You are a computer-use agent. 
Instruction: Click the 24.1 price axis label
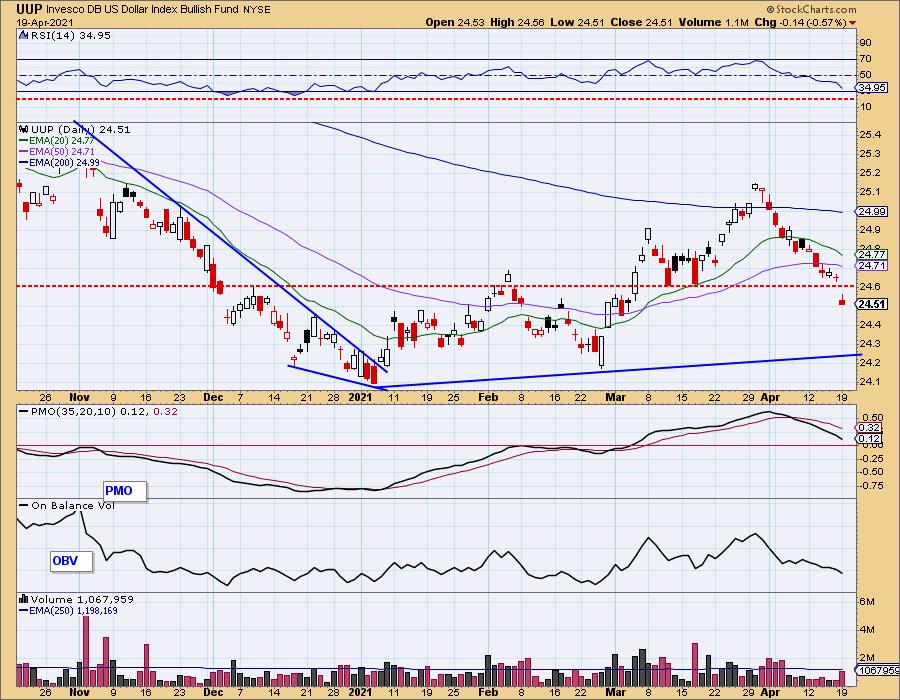[x=871, y=381]
